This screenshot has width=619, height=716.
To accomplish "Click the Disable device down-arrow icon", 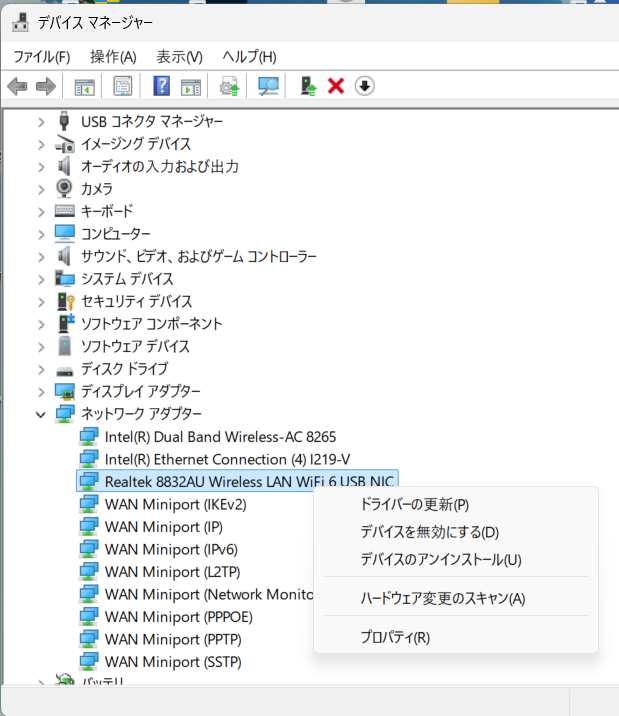I will pos(364,86).
